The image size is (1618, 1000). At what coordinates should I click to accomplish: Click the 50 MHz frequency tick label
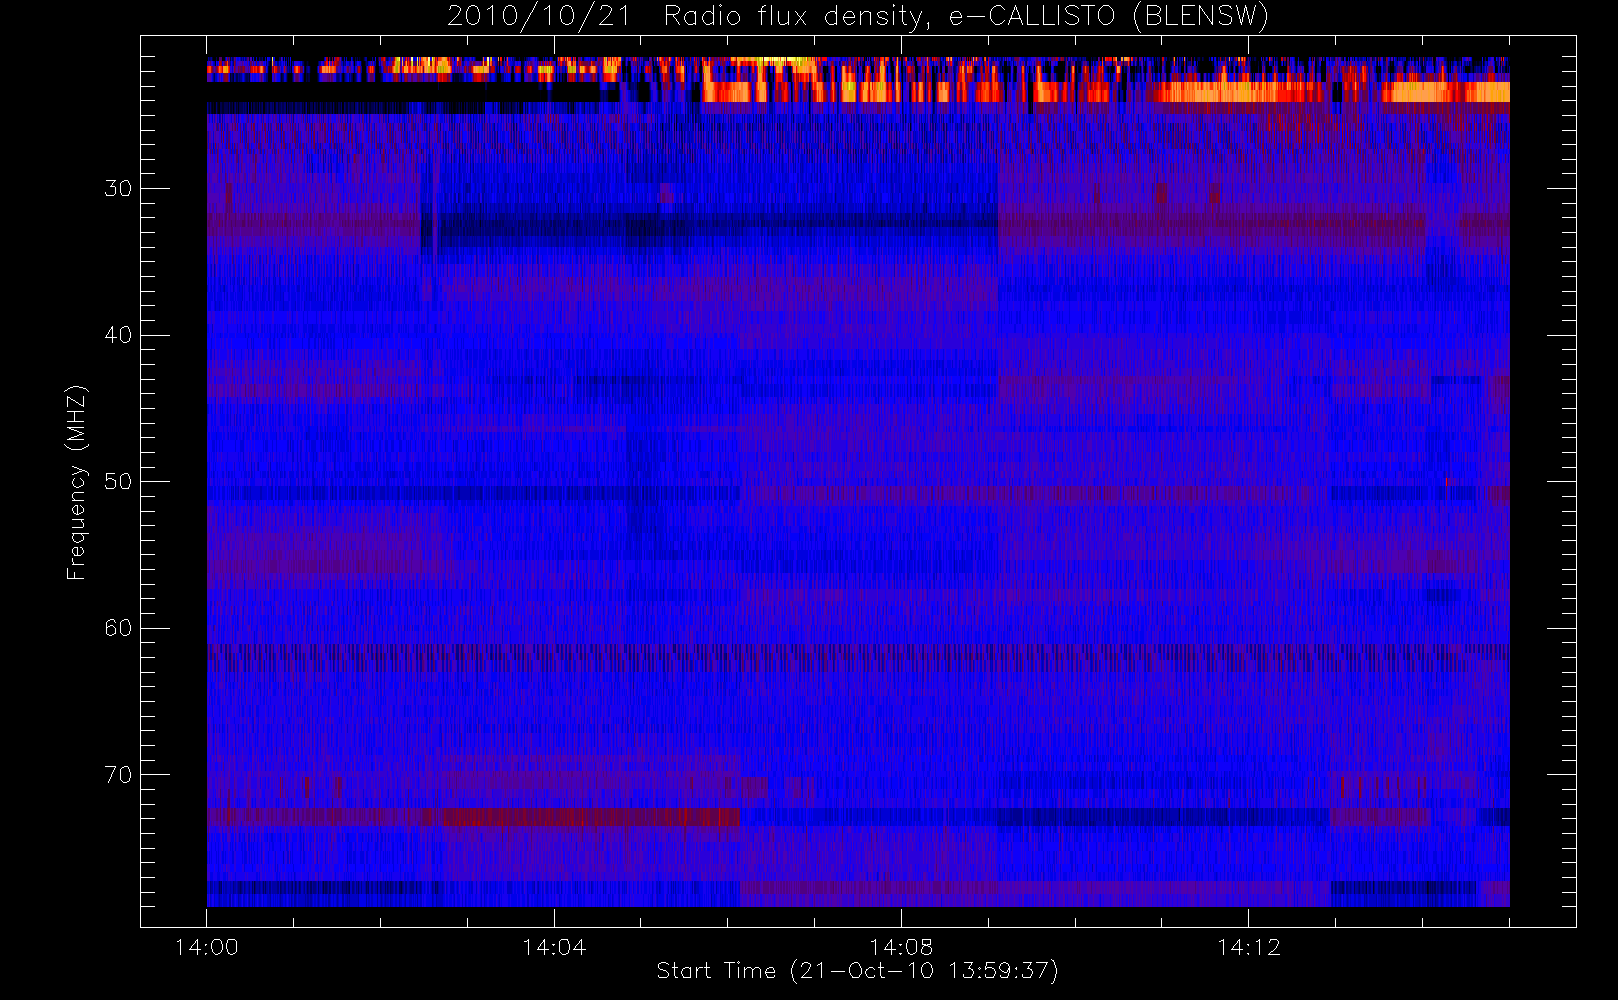tap(118, 482)
